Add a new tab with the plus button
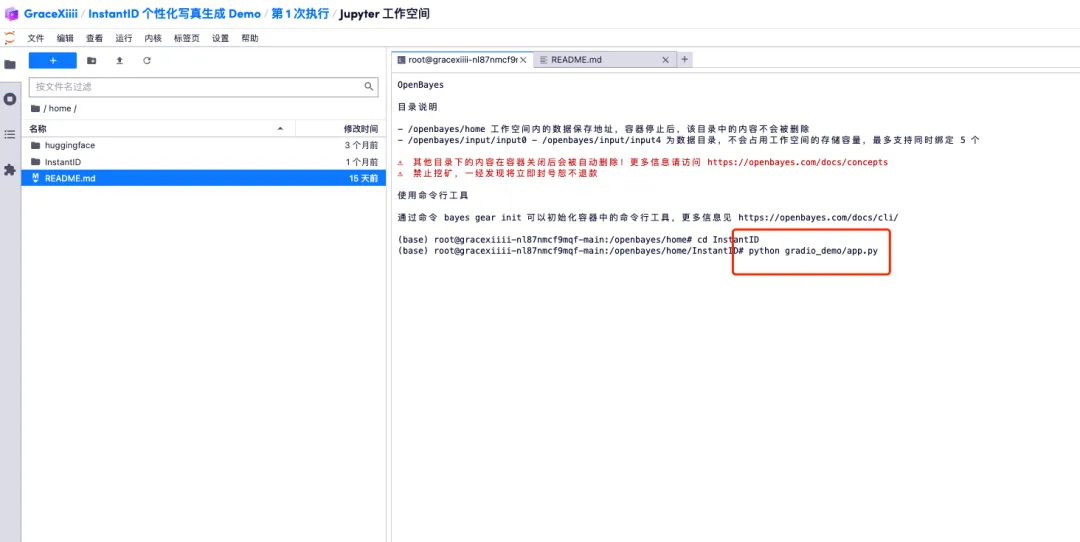 685,60
